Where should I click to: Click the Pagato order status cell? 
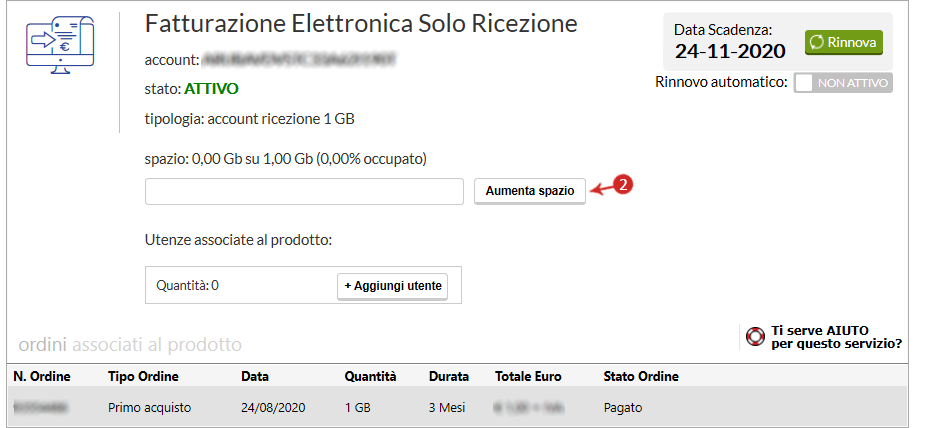tap(623, 408)
